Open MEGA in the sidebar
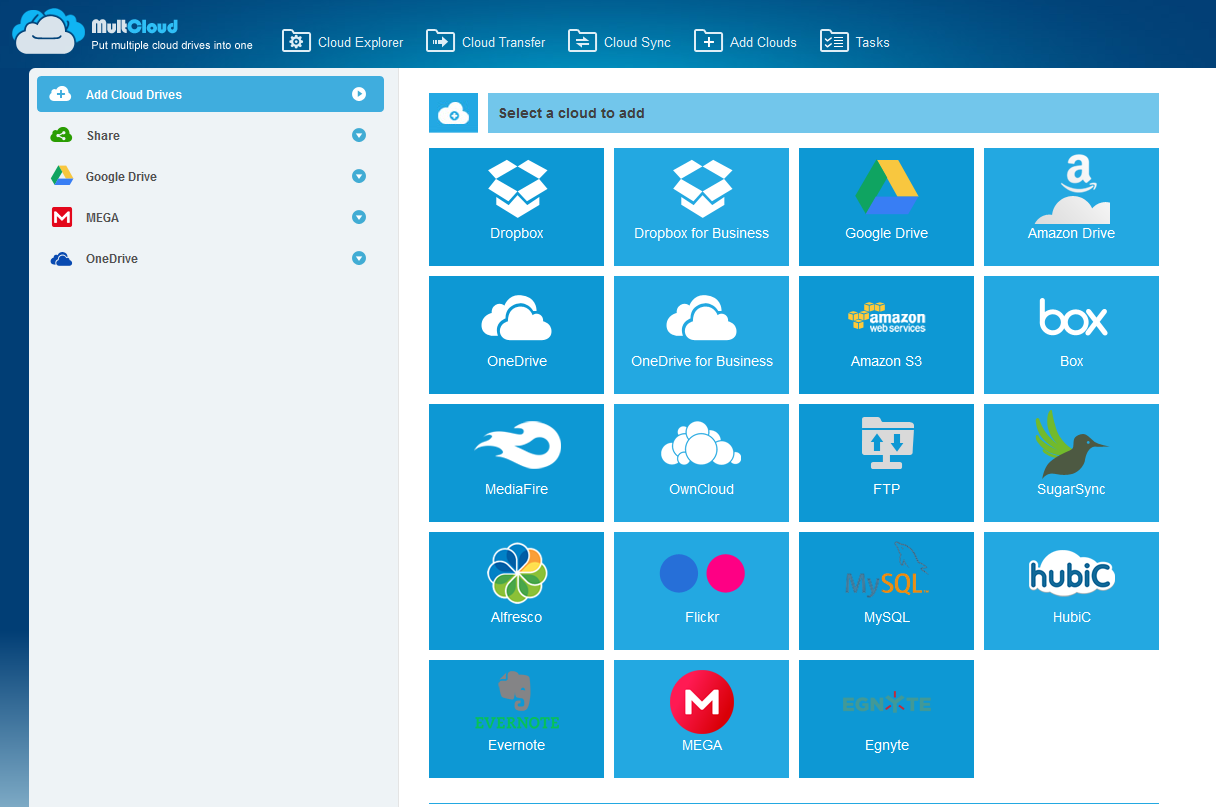 coord(210,217)
